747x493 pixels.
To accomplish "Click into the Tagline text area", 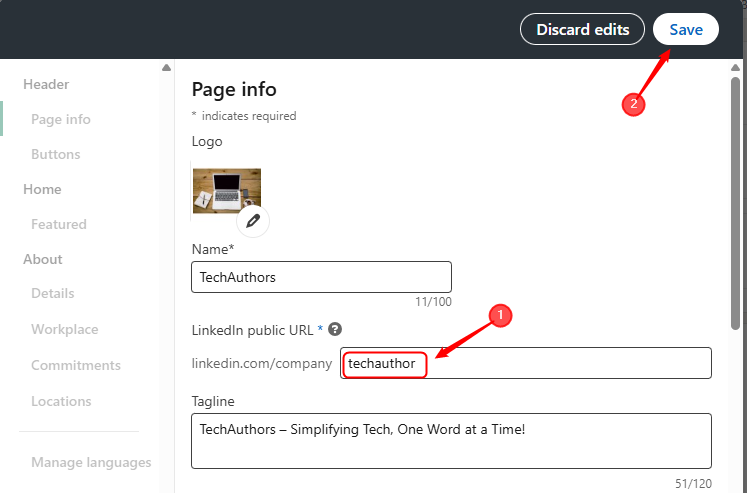I will pyautogui.click(x=452, y=441).
